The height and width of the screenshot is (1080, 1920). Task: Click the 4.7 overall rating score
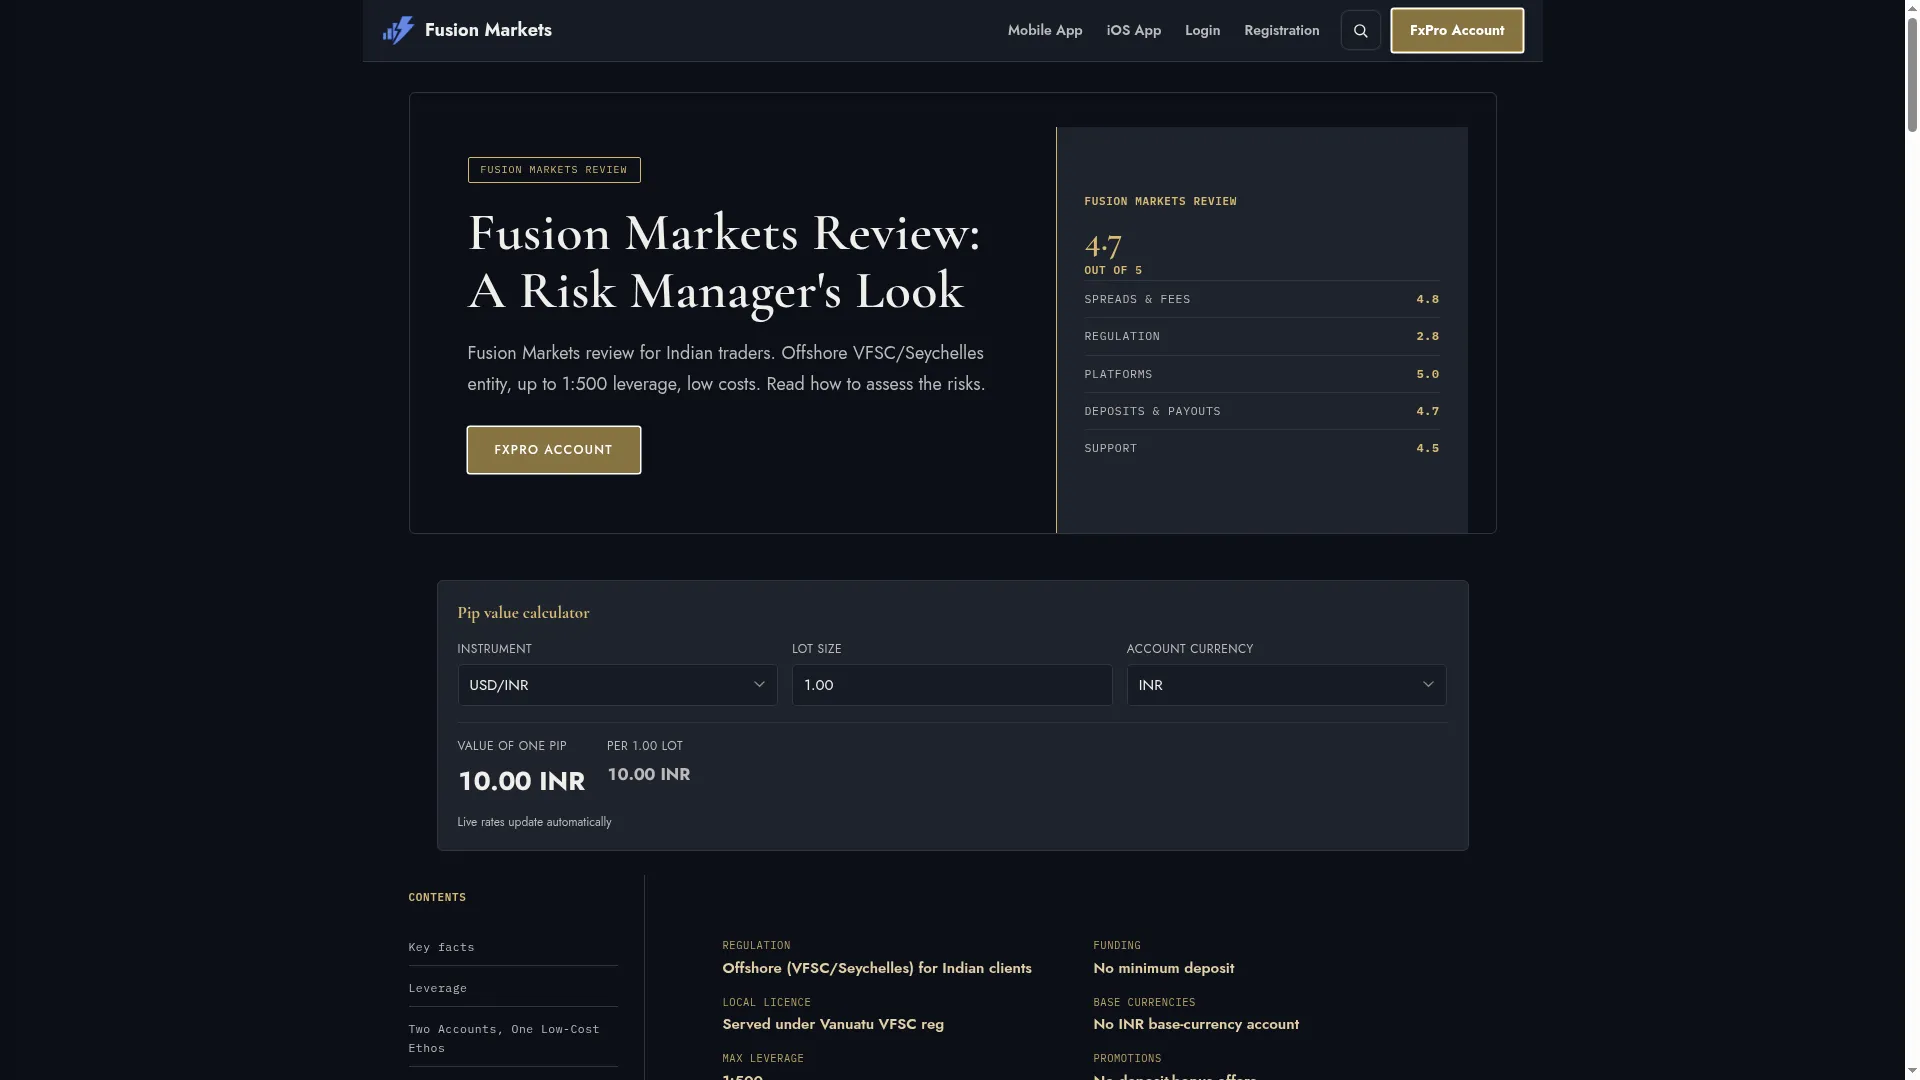(x=1103, y=246)
